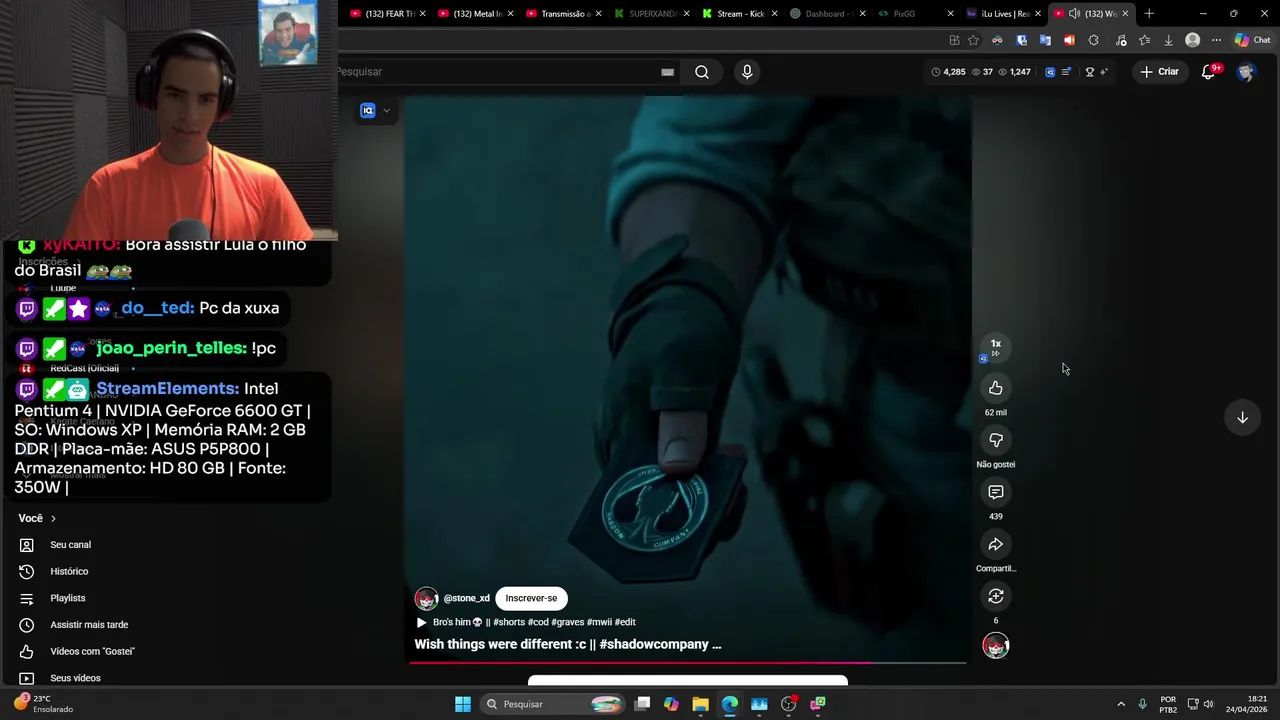Viewport: 1280px width, 720px height.
Task: Switch to the Dashboard tab
Action: coord(826,14)
